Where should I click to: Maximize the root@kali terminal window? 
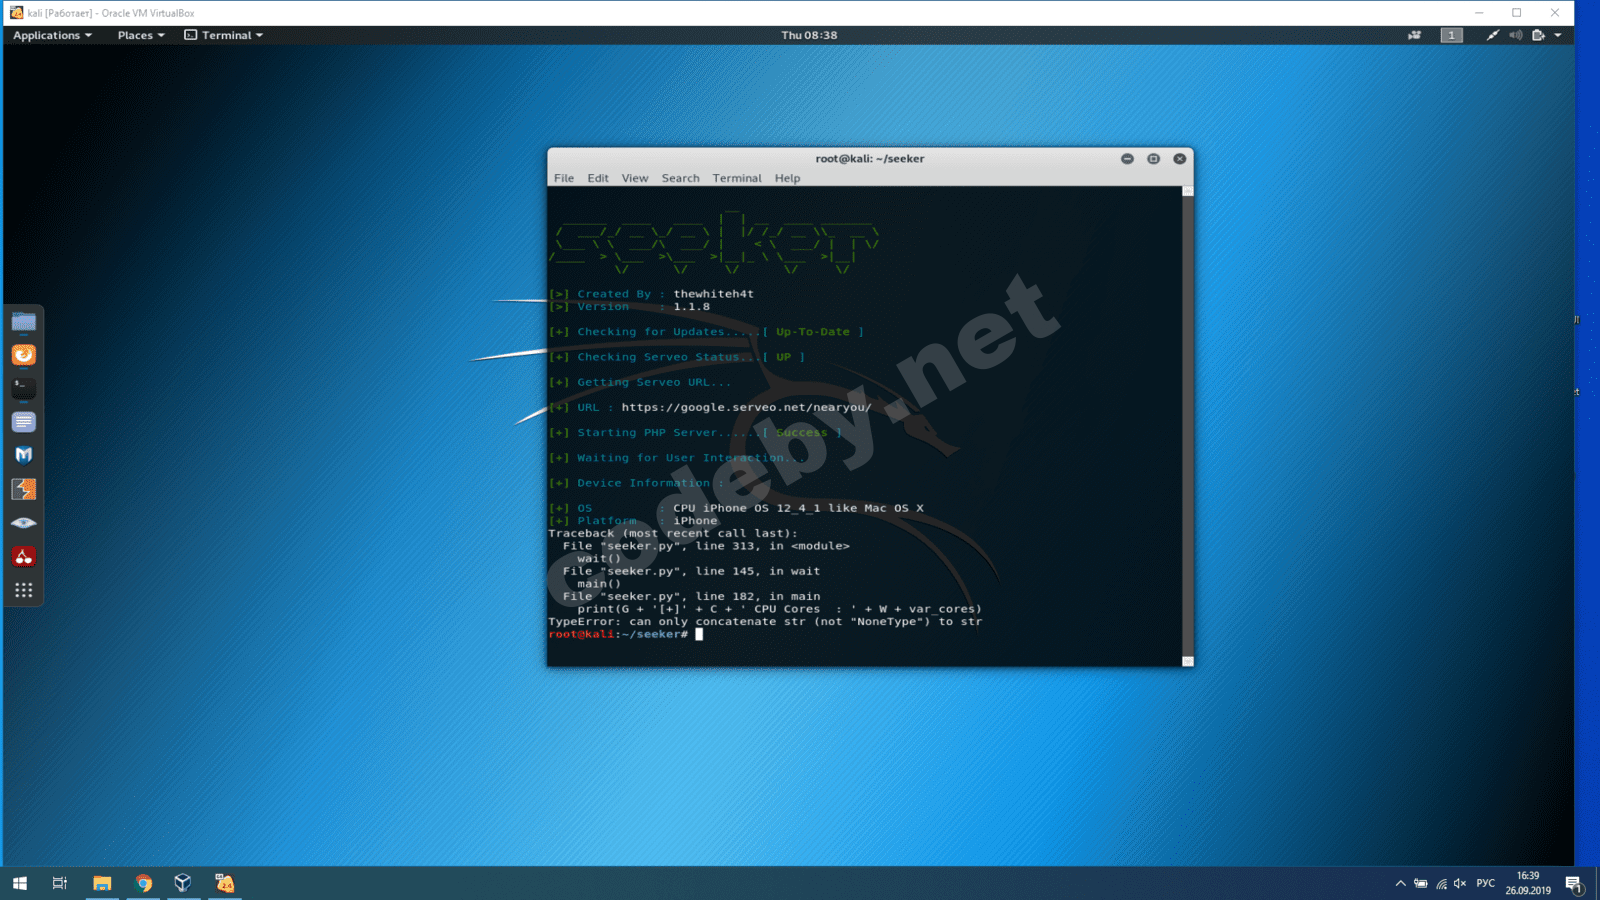(1153, 159)
